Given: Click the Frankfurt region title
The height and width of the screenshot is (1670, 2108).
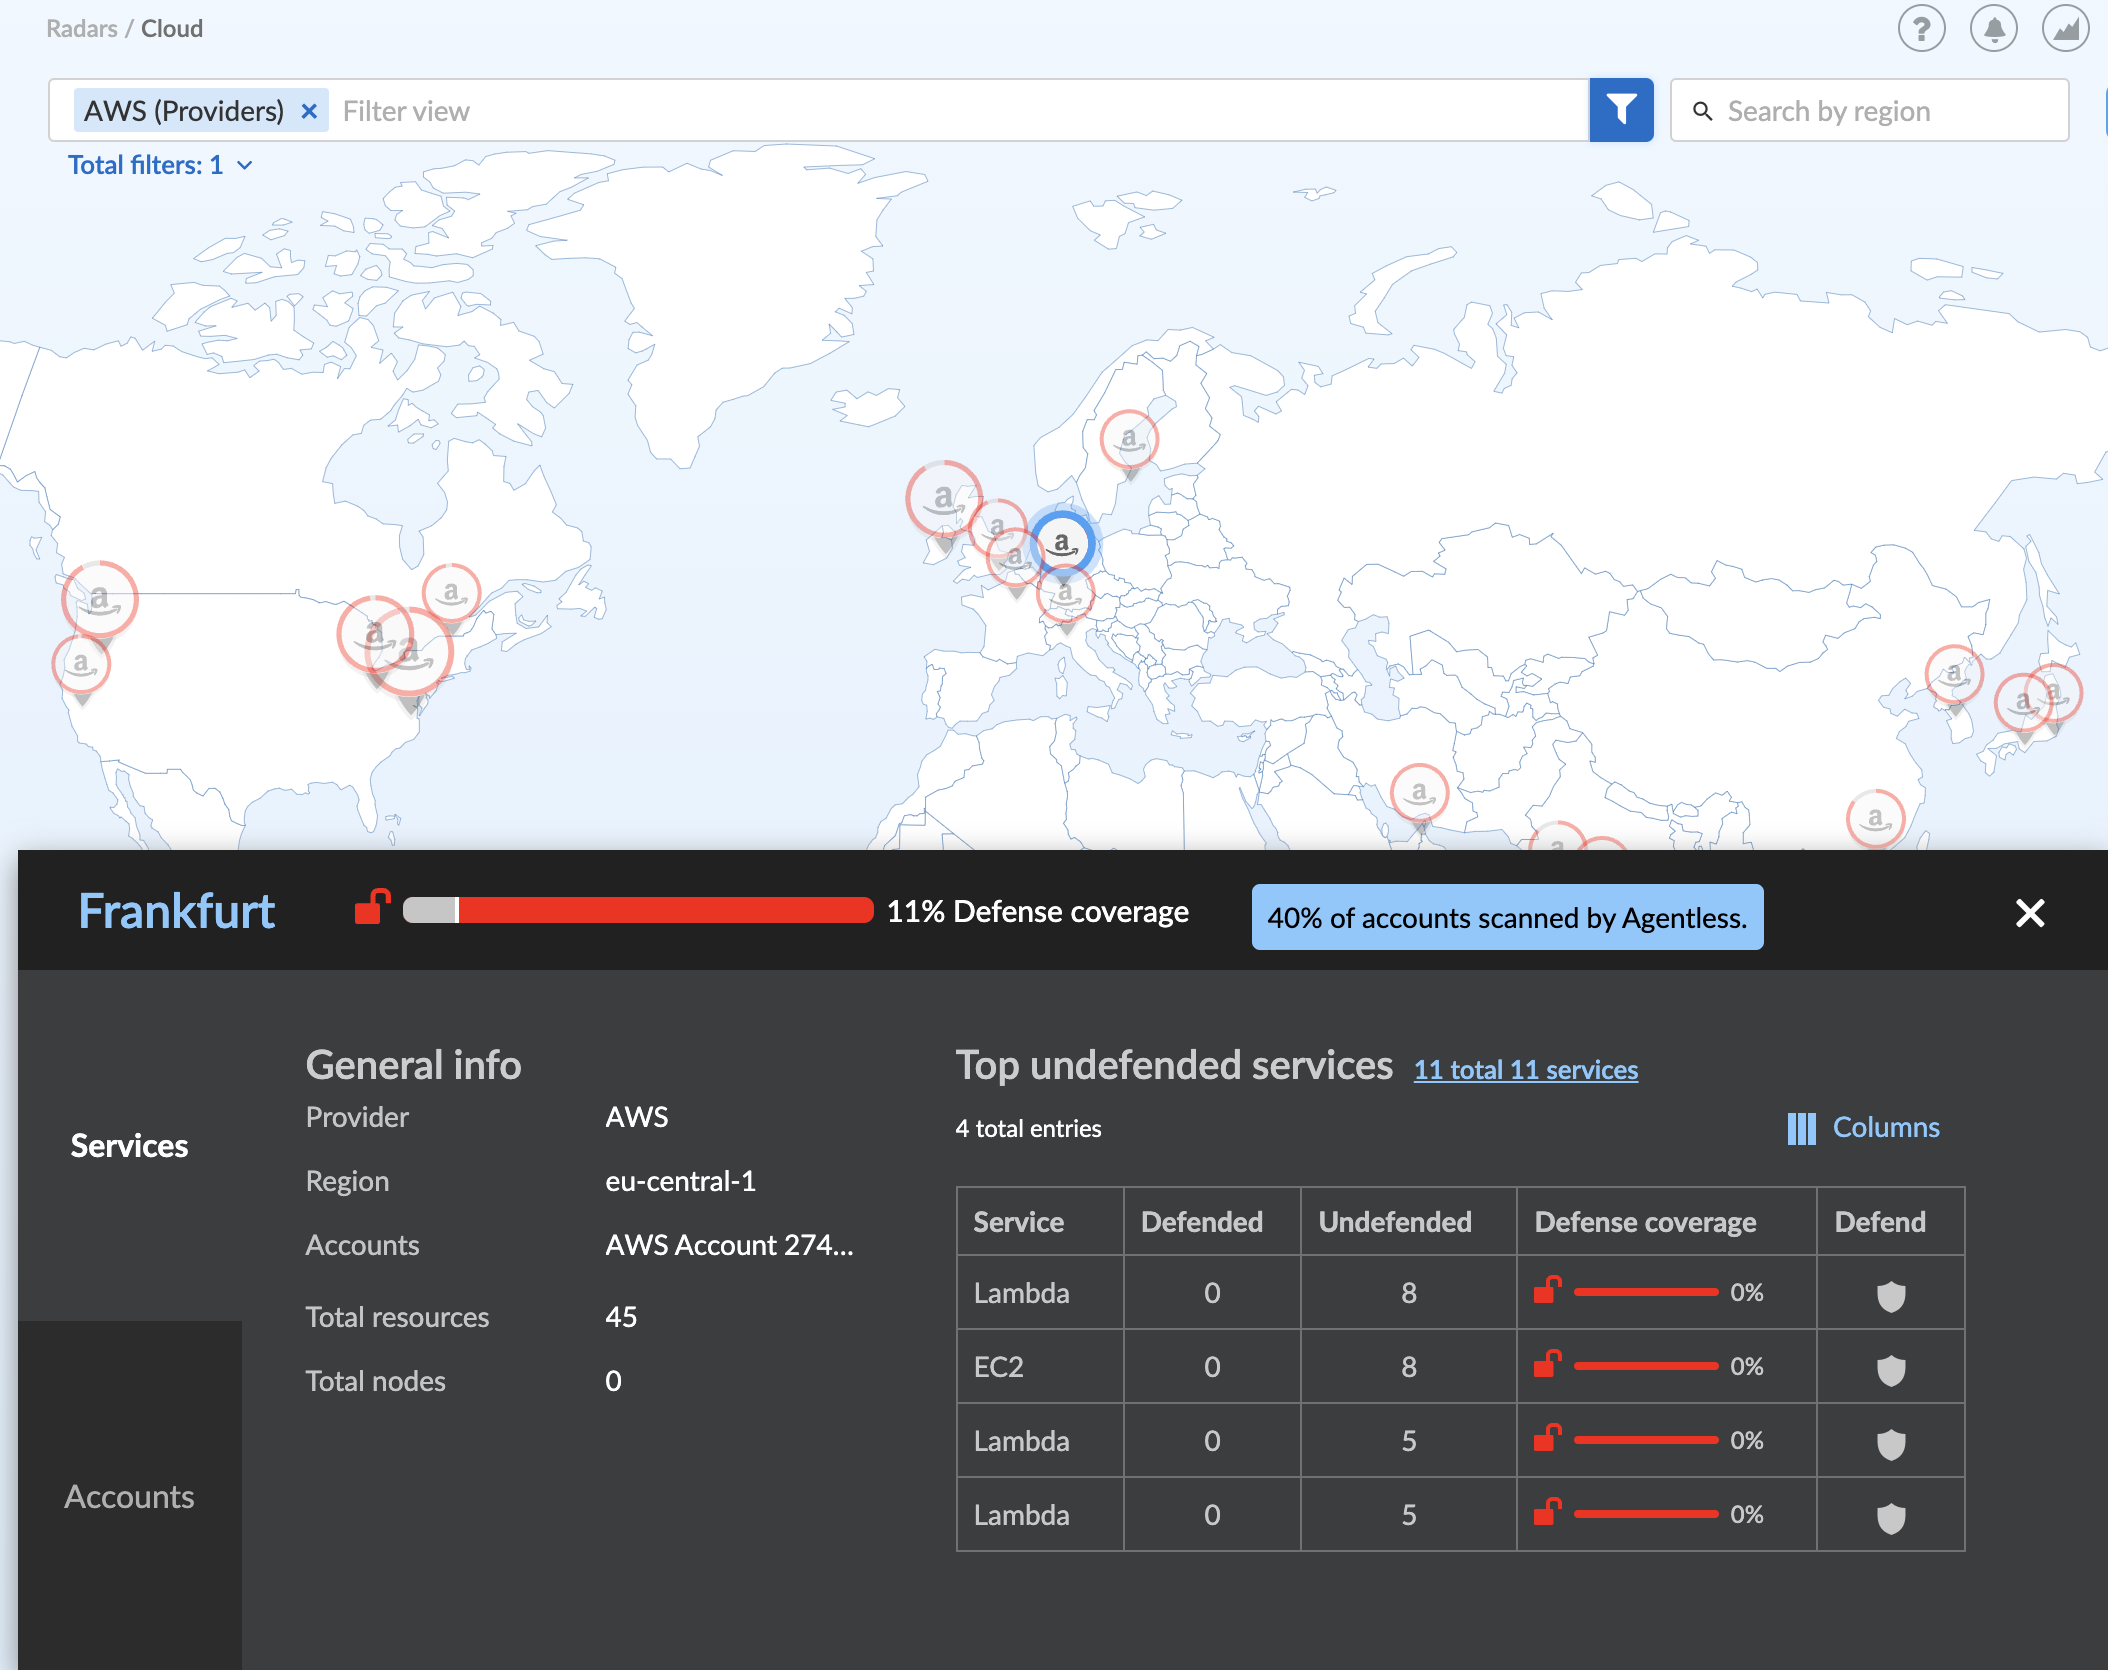Looking at the screenshot, I should click(x=176, y=911).
